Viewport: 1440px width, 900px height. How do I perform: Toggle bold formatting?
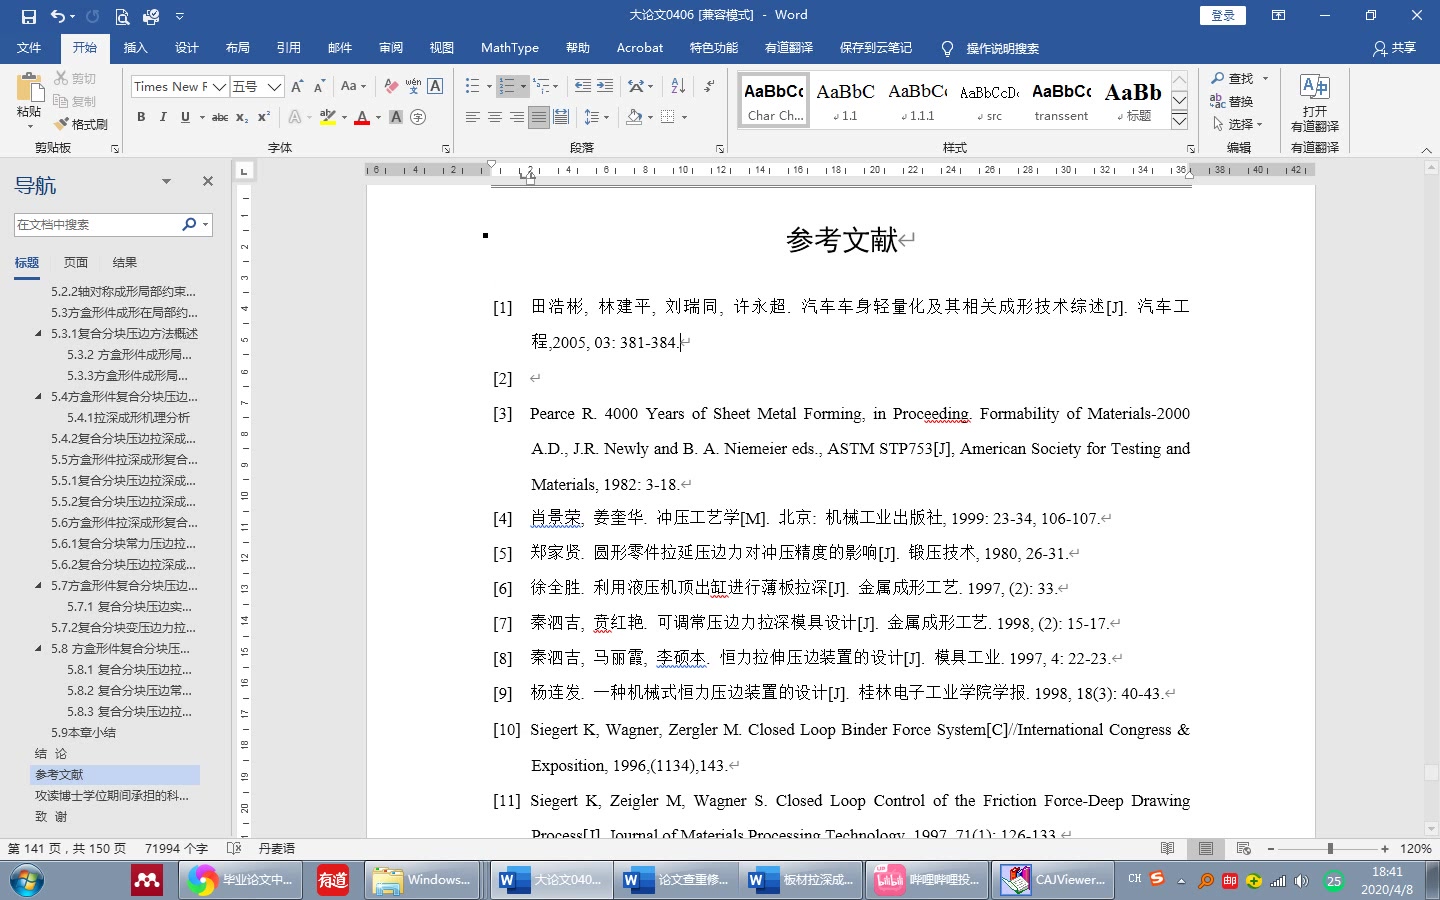click(141, 117)
